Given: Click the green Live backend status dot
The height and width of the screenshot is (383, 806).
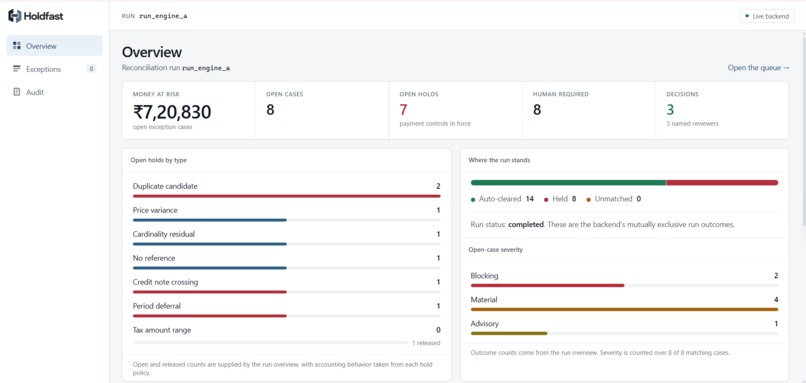Looking at the screenshot, I should (x=747, y=16).
